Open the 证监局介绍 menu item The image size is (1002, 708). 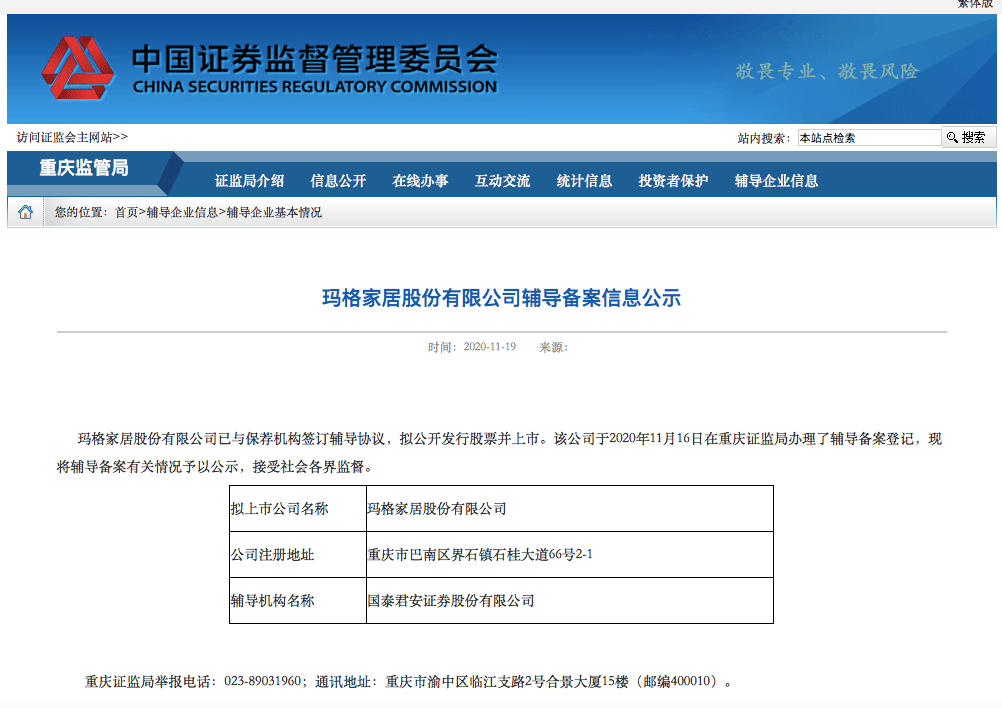click(x=249, y=181)
